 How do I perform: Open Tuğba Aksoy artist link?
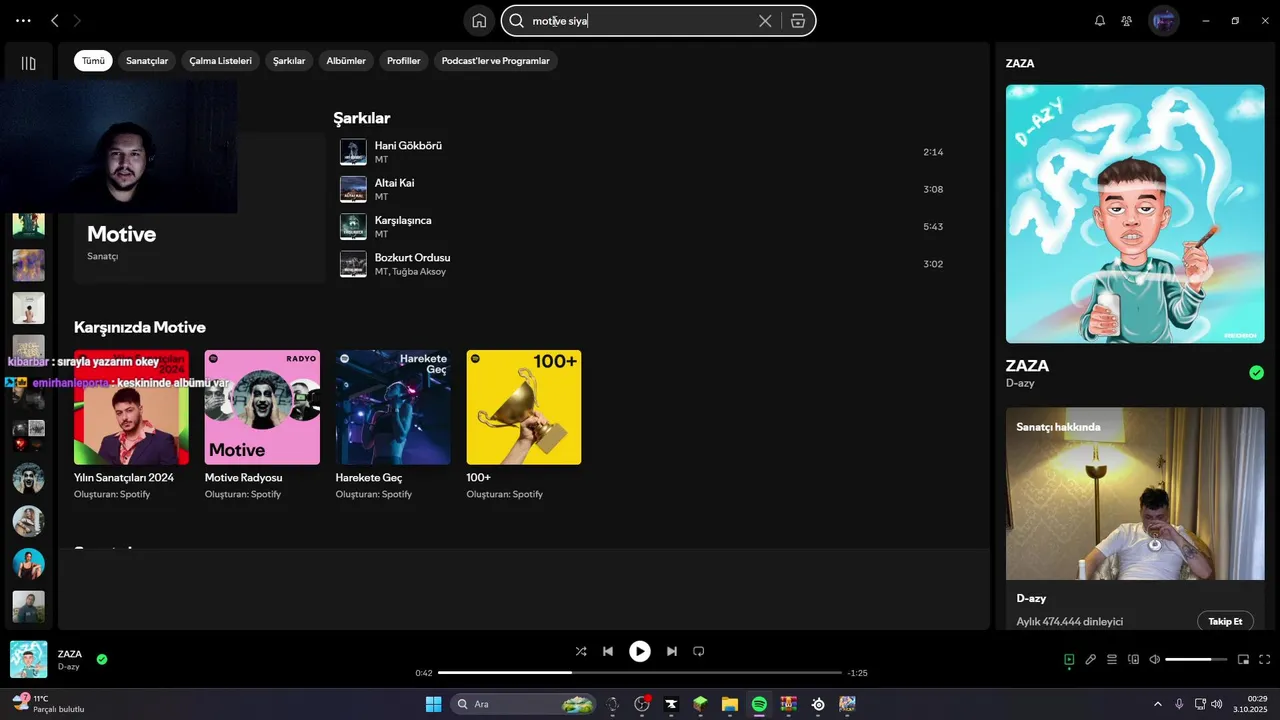point(419,272)
